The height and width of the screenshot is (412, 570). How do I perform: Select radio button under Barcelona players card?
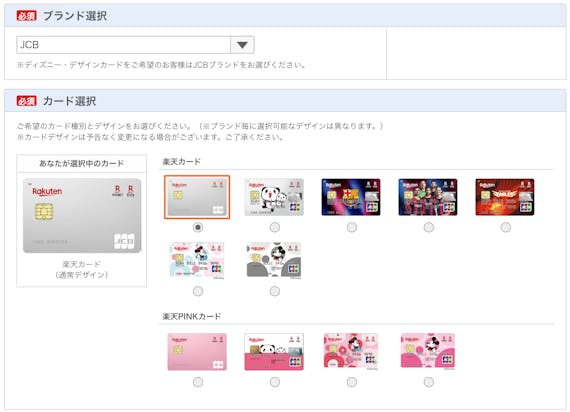pos(429,228)
